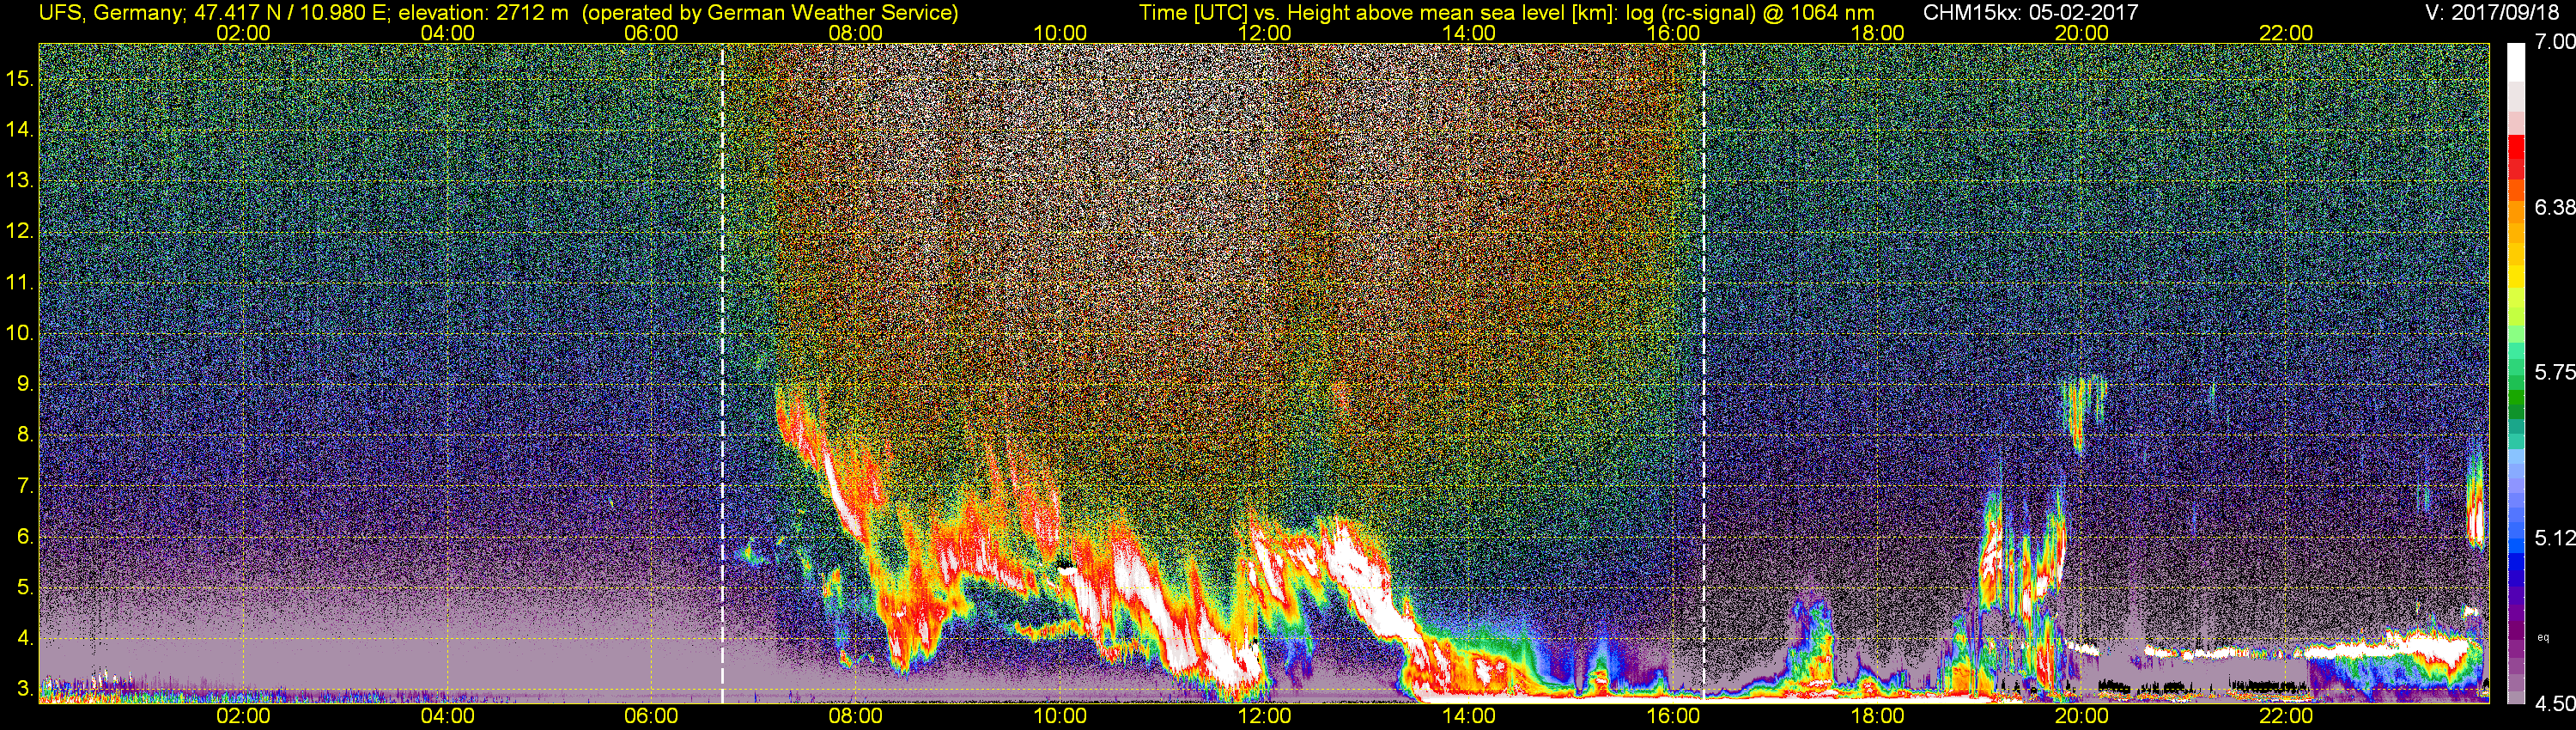Click the white dashed line after 16:00
Viewport: 2576px width, 730px height.
[1703, 372]
